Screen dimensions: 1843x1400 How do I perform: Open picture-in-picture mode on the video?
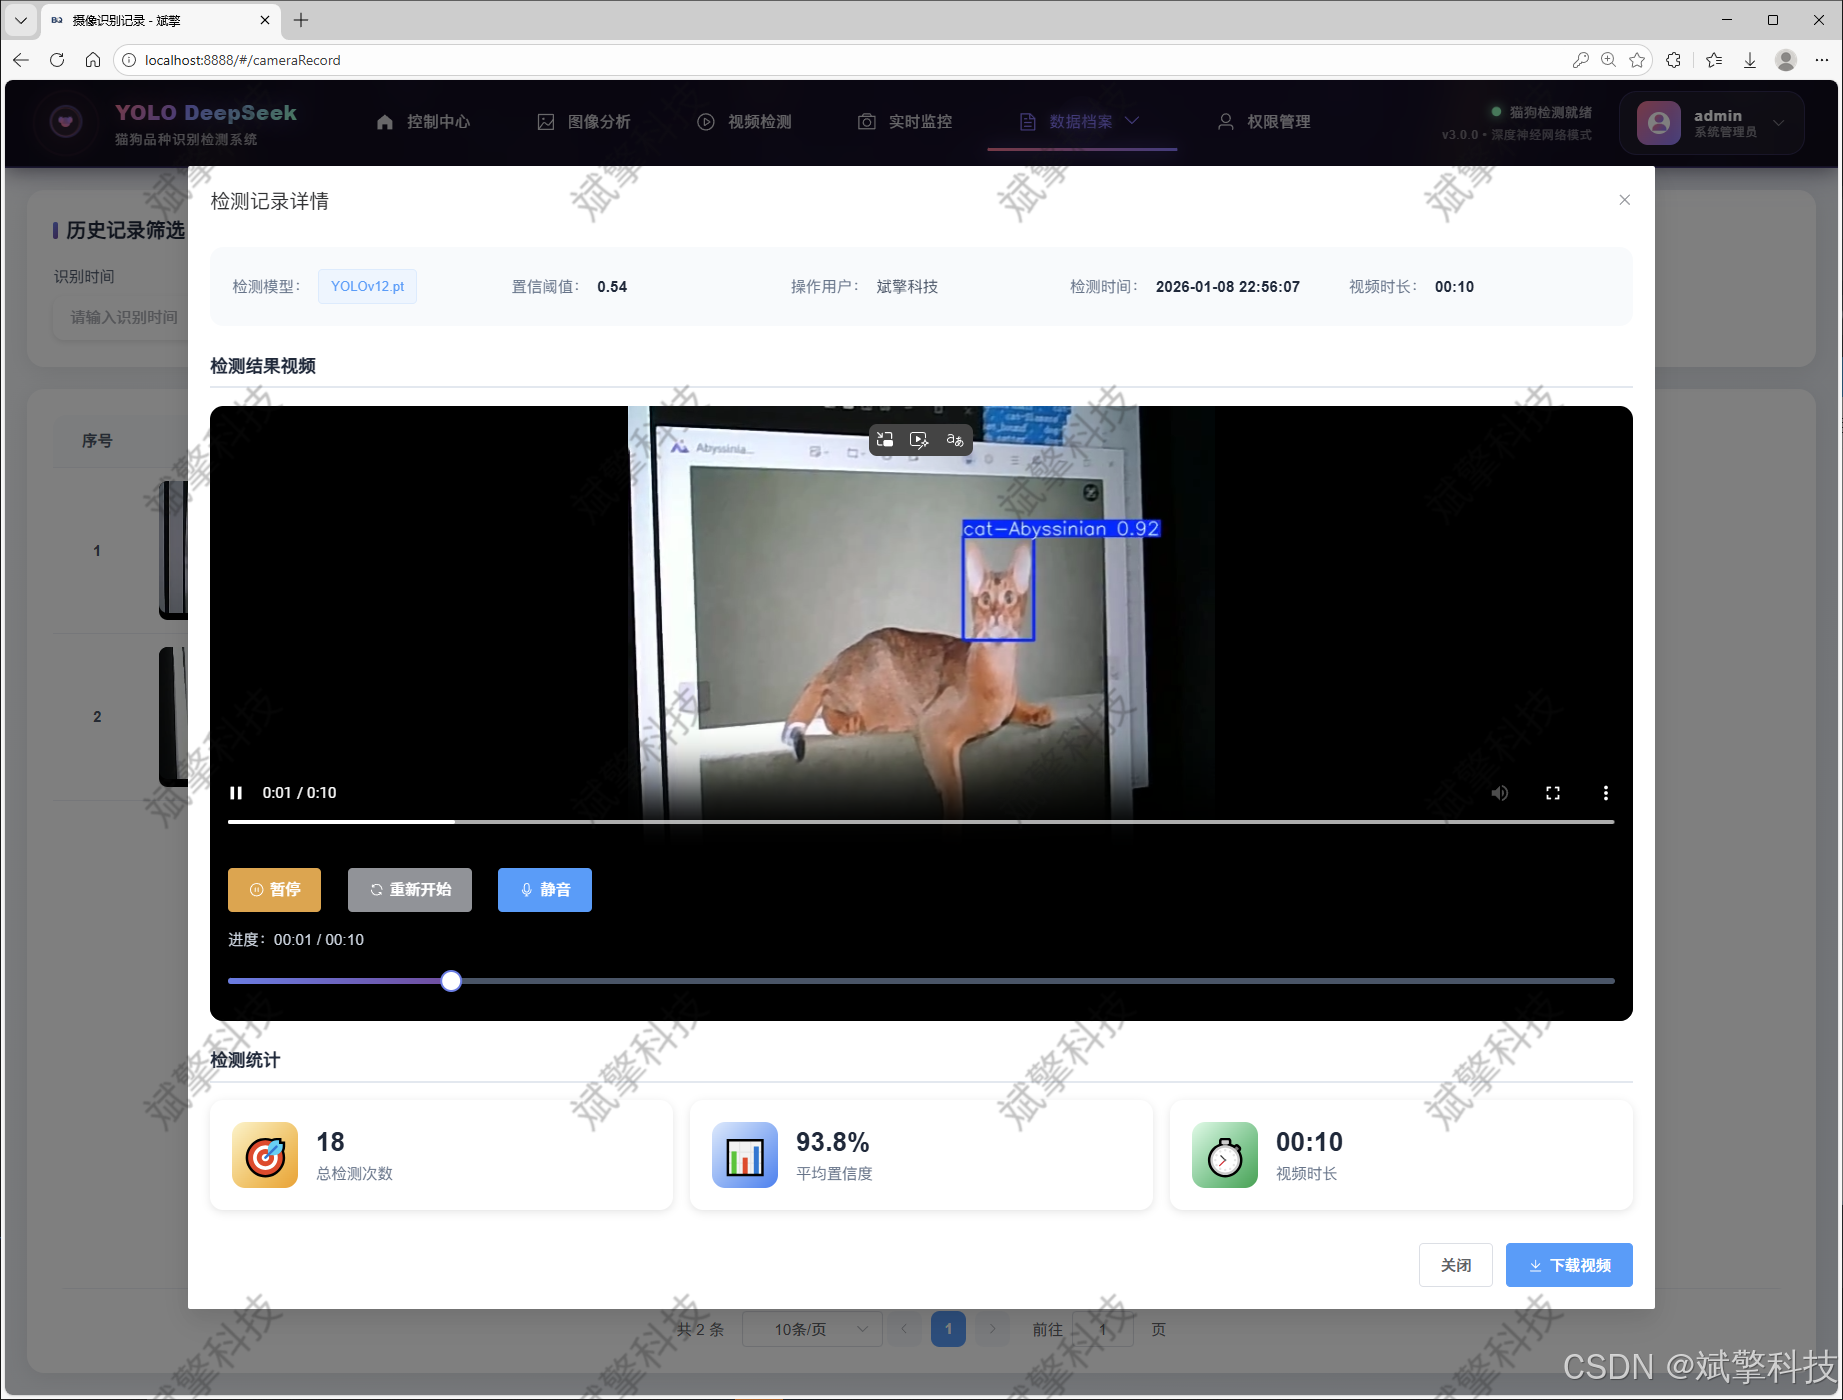(x=884, y=439)
